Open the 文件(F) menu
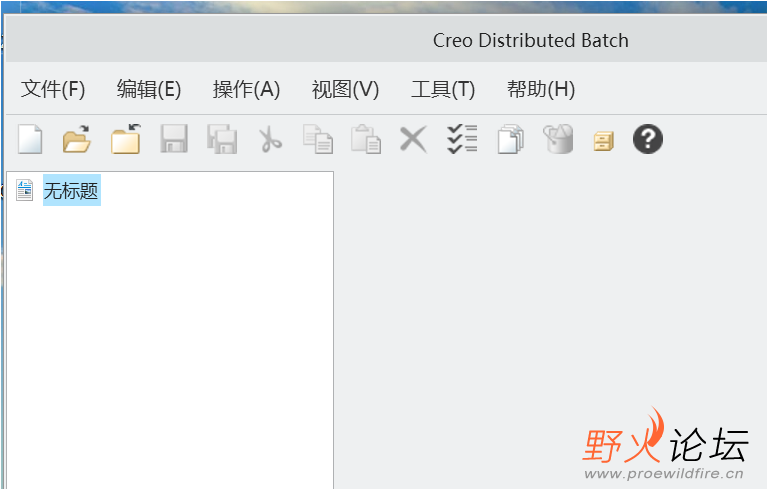This screenshot has height=490, width=768. (53, 89)
